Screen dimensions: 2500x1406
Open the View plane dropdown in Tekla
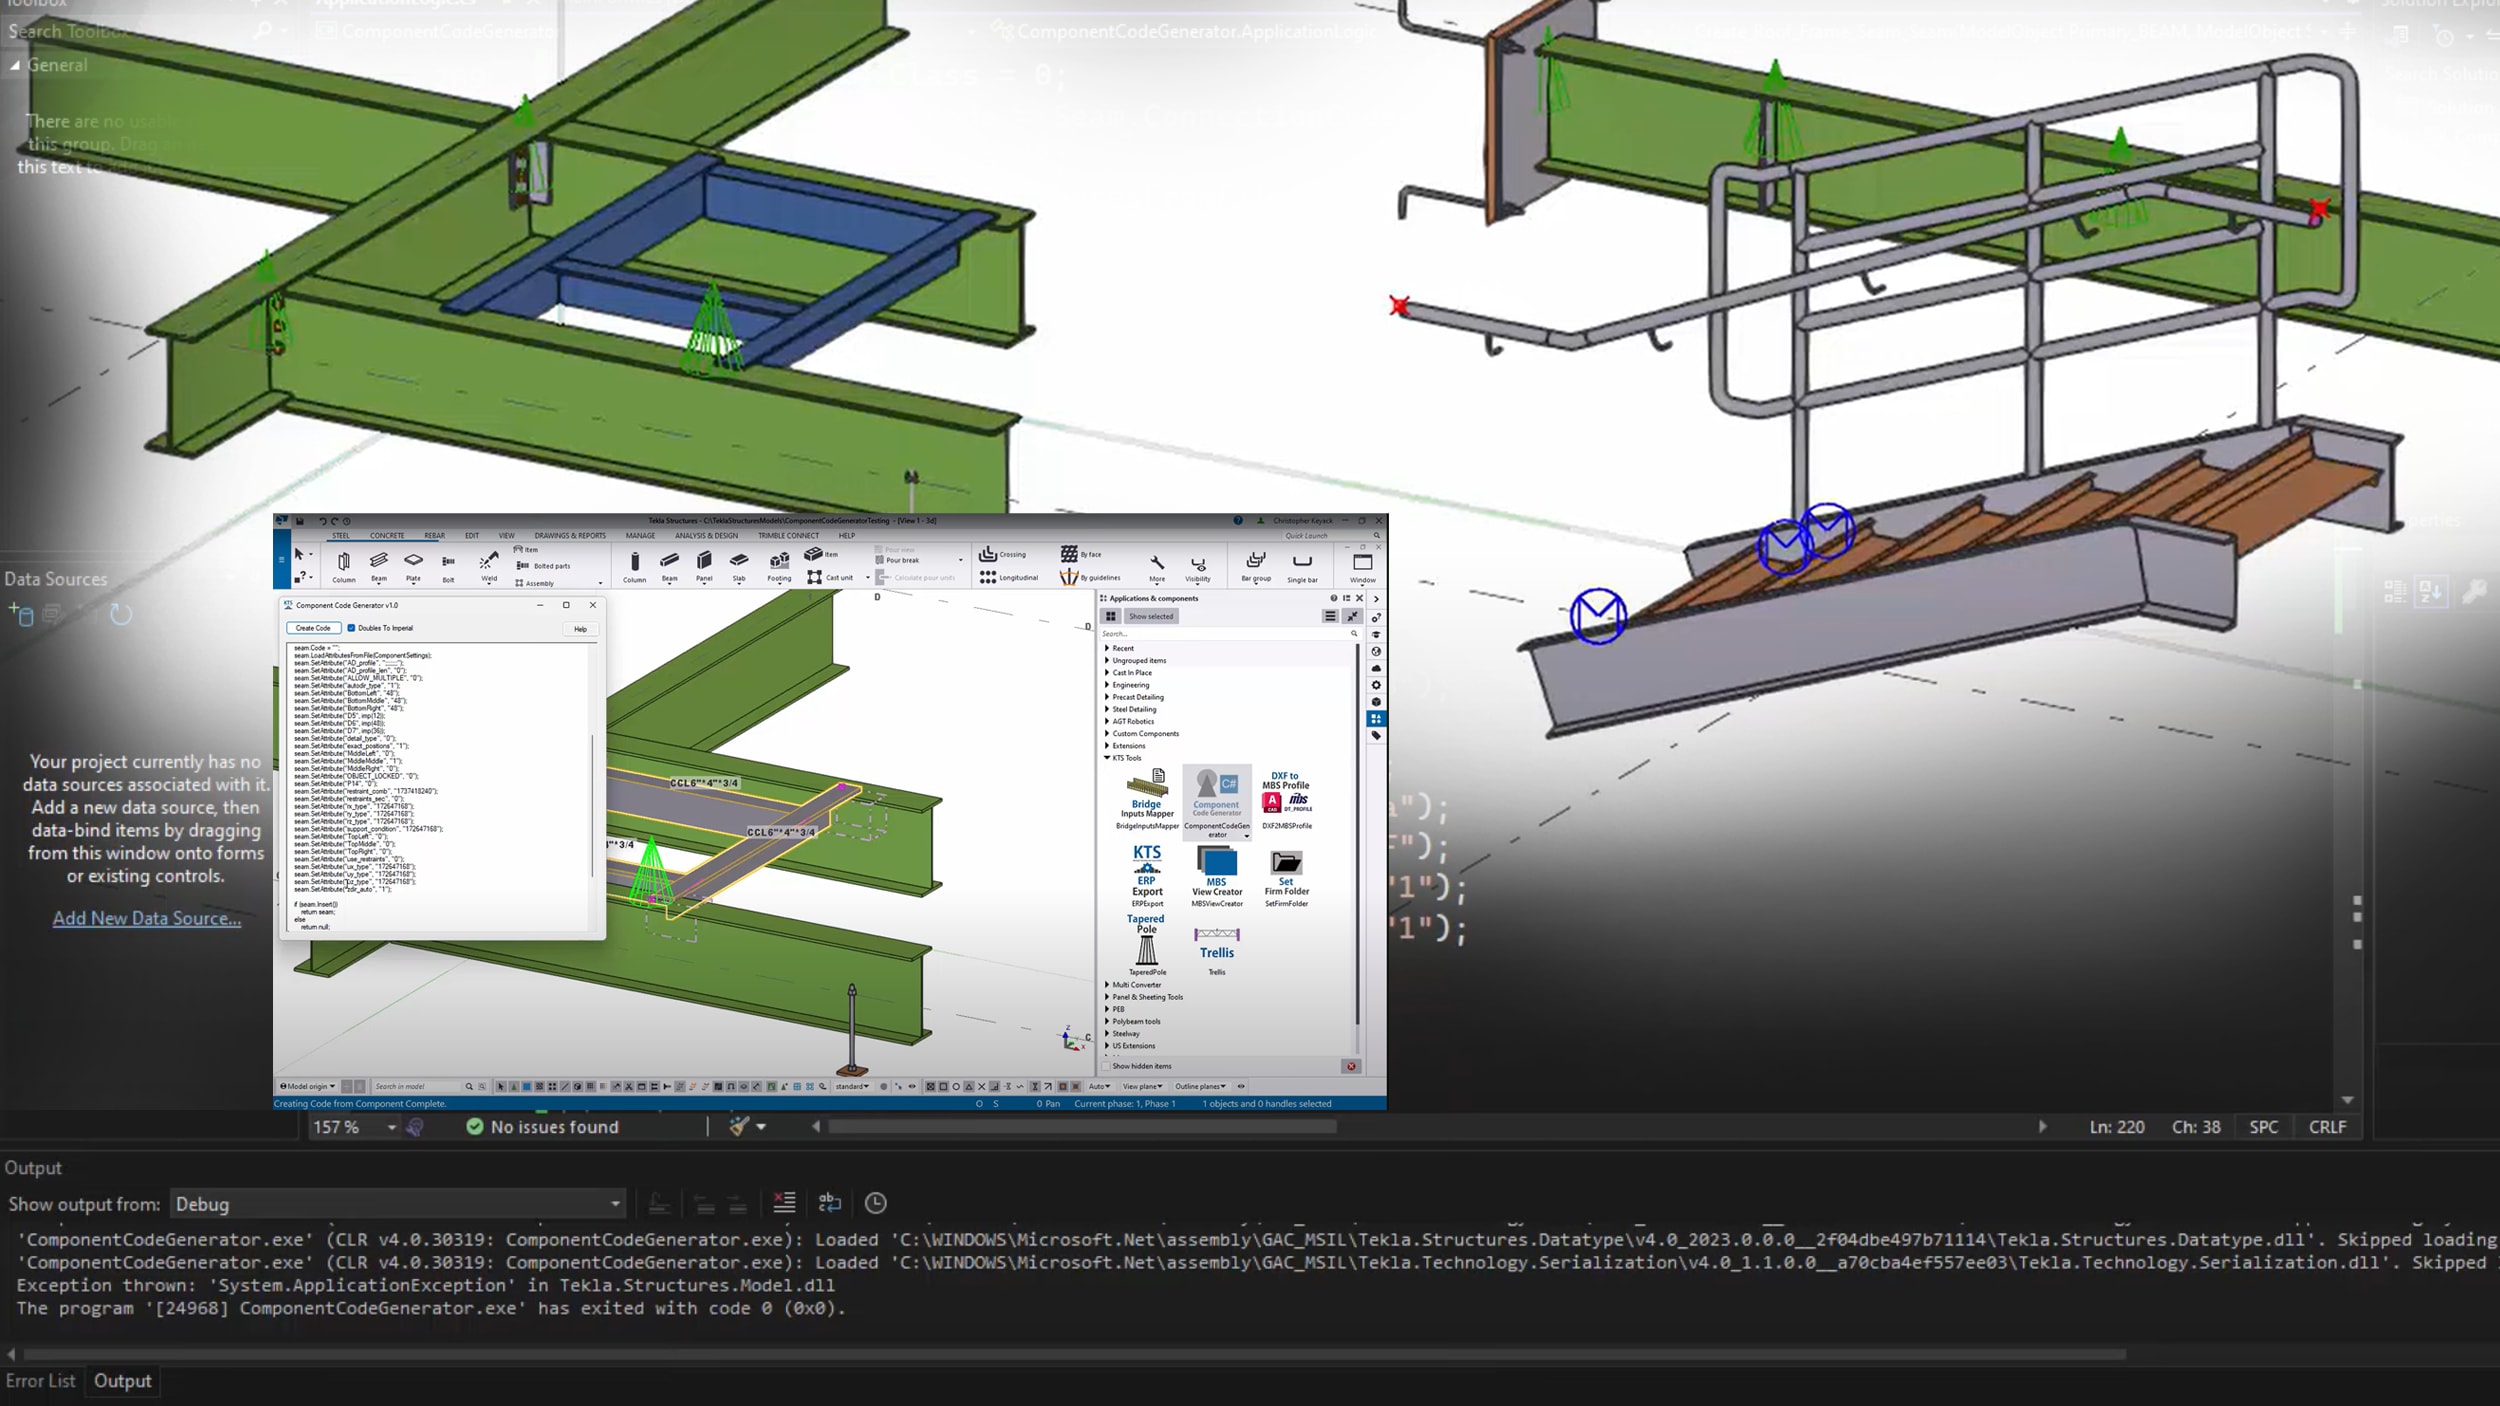1142,1086
